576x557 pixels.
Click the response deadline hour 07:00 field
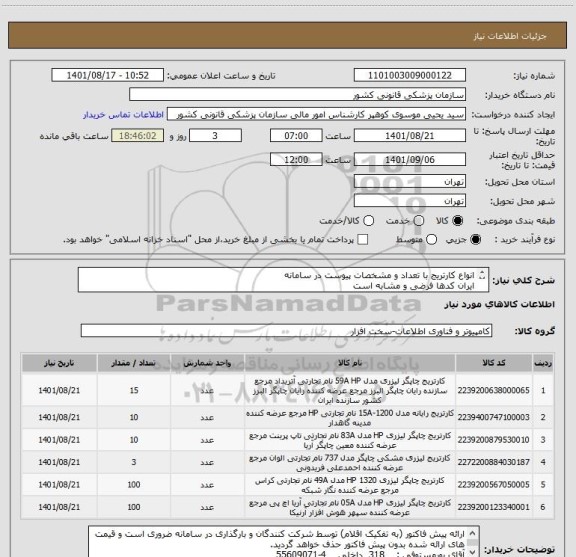[296, 136]
